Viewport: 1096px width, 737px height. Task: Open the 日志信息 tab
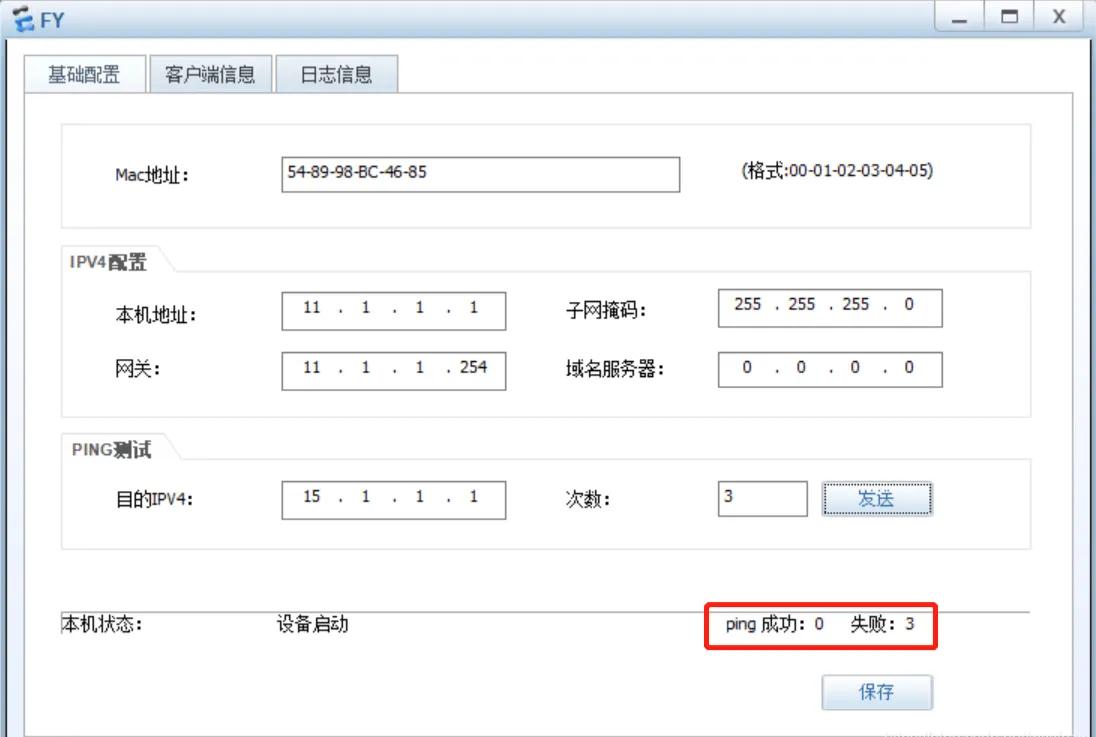click(x=337, y=72)
